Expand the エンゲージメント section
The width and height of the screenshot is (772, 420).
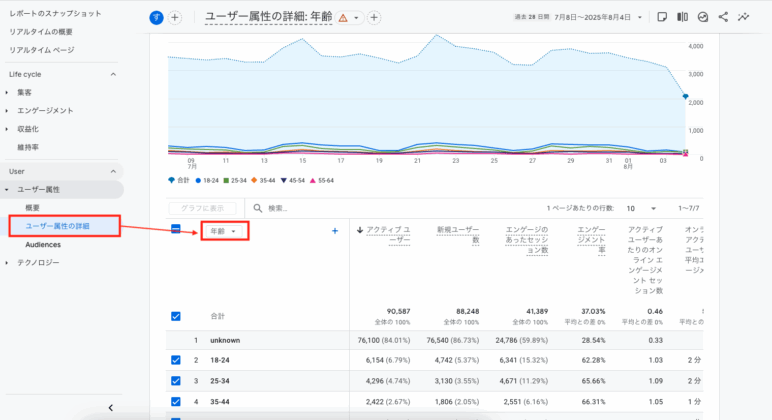pos(45,110)
